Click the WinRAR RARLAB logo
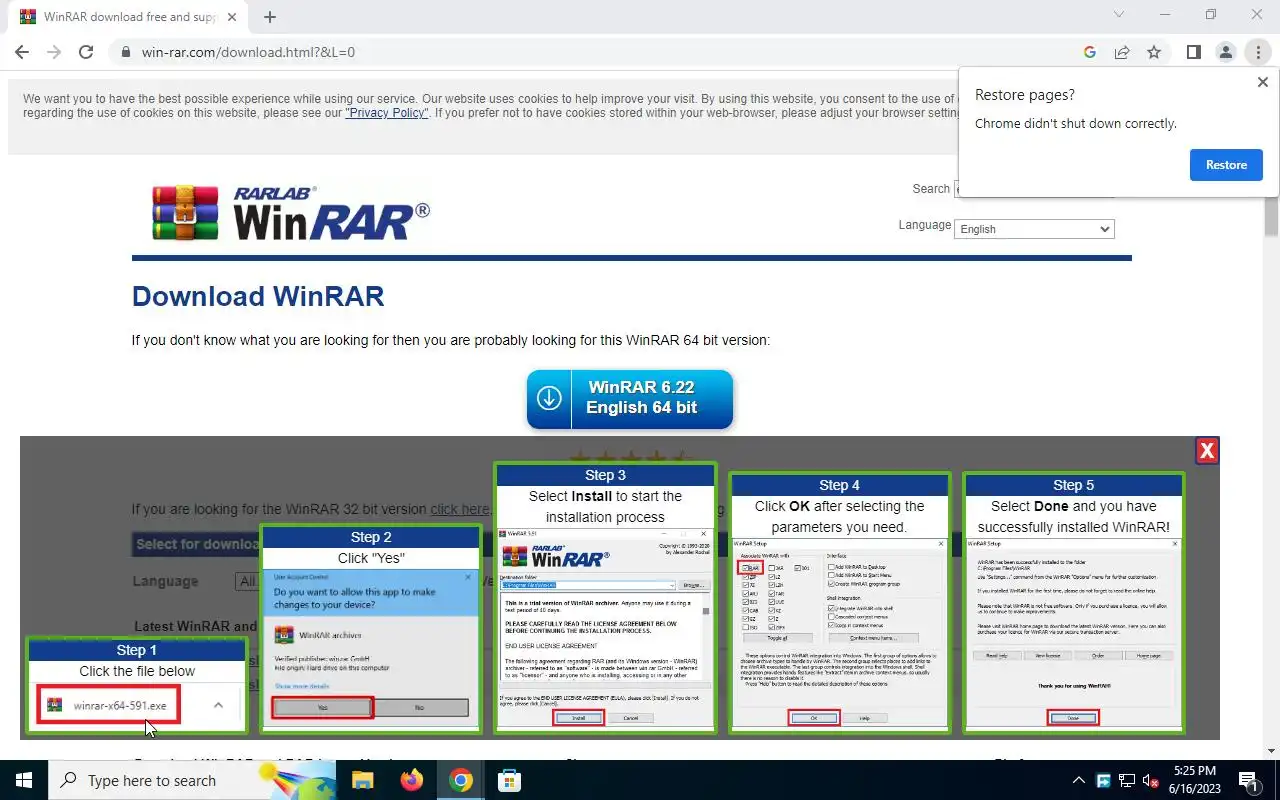 tap(291, 213)
